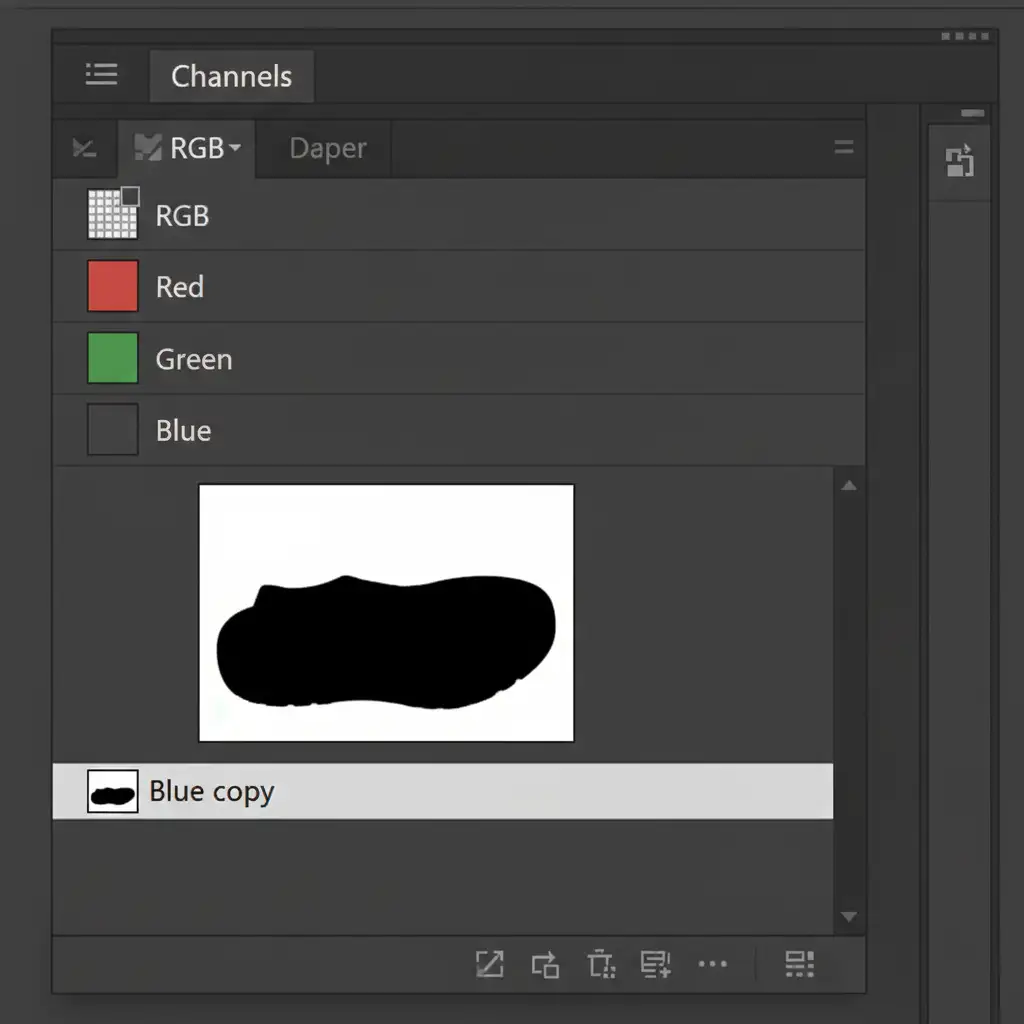Switch to the Daper tab
Viewport: 1024px width, 1024px height.
[327, 149]
